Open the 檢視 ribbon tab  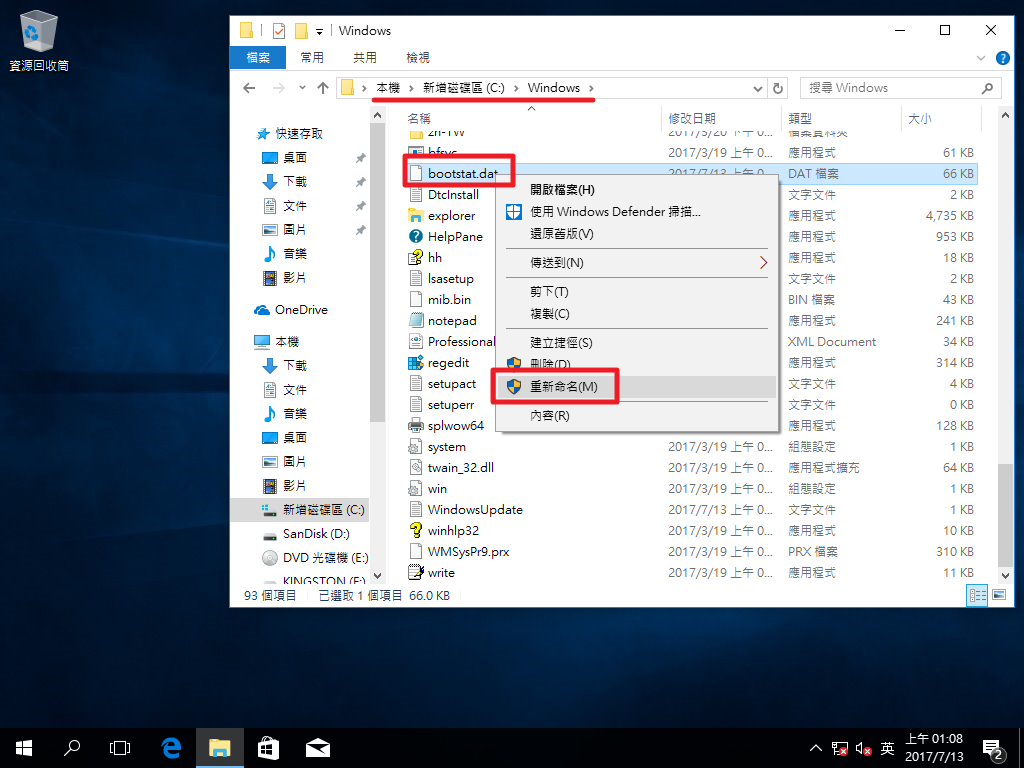[x=417, y=58]
